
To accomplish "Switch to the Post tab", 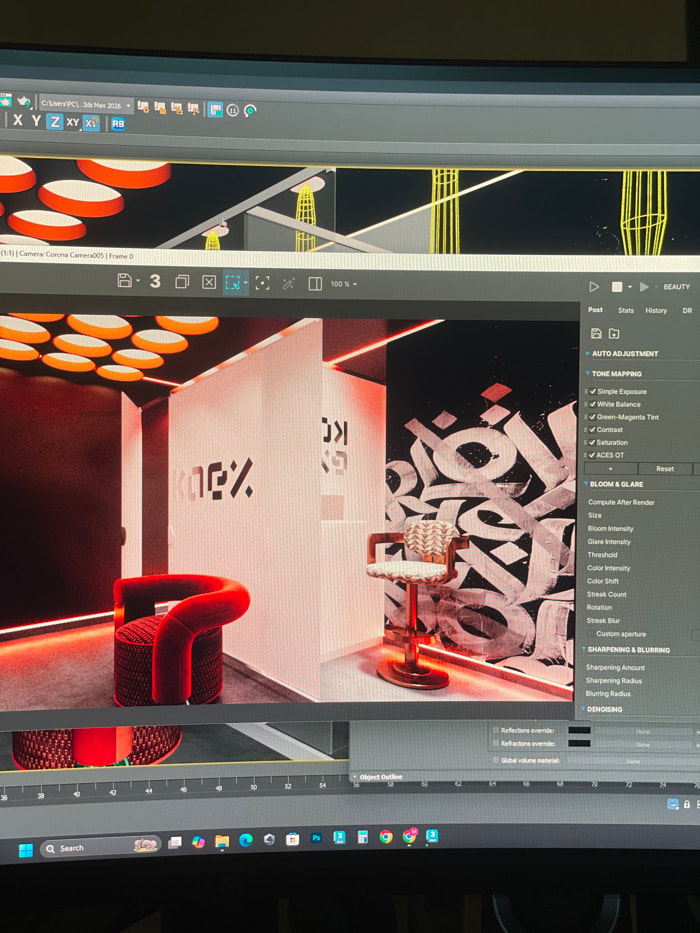I will click(595, 310).
